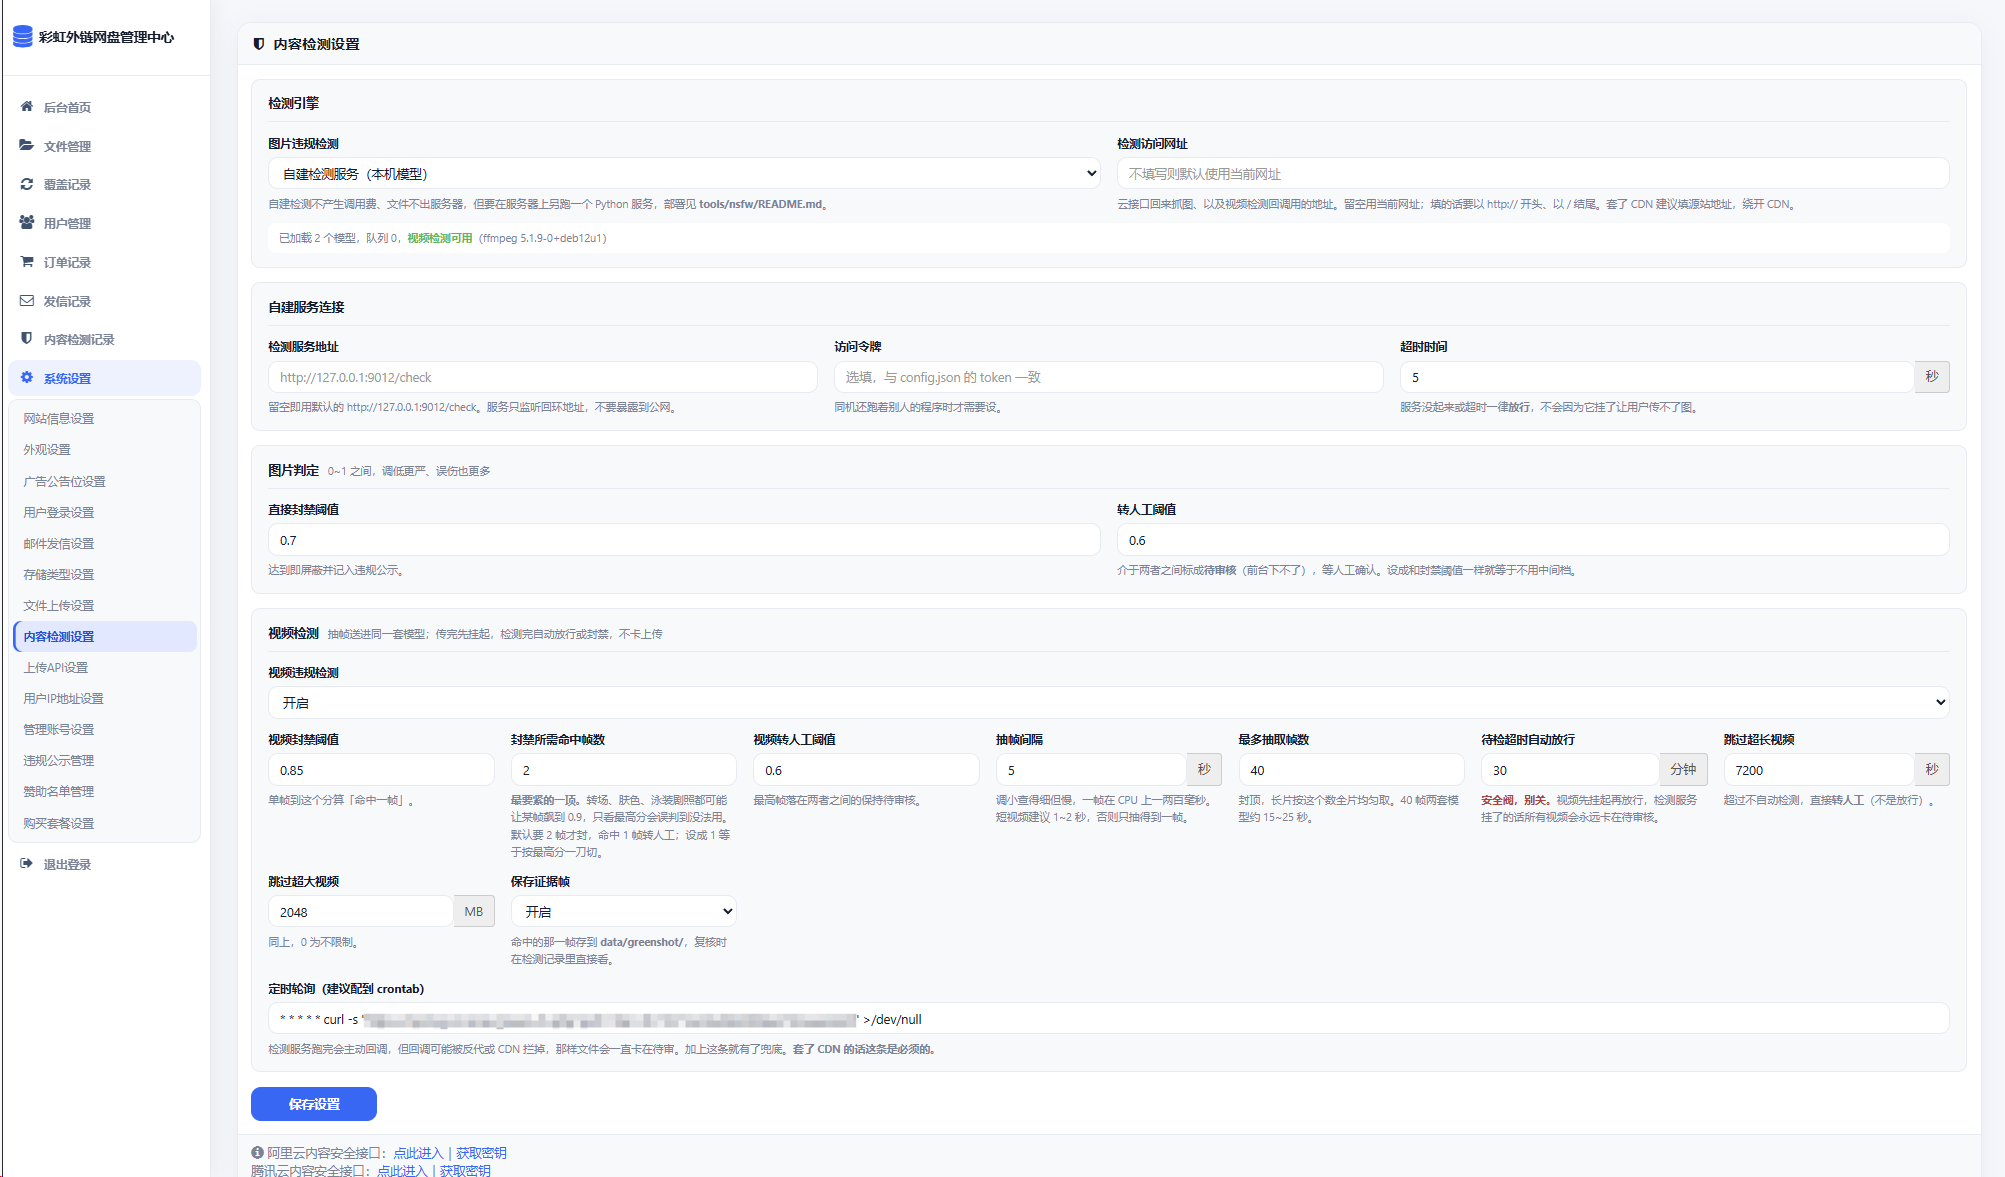2005x1177 pixels.
Task: Click the folder icon beside 文件管理
Action: 27,145
